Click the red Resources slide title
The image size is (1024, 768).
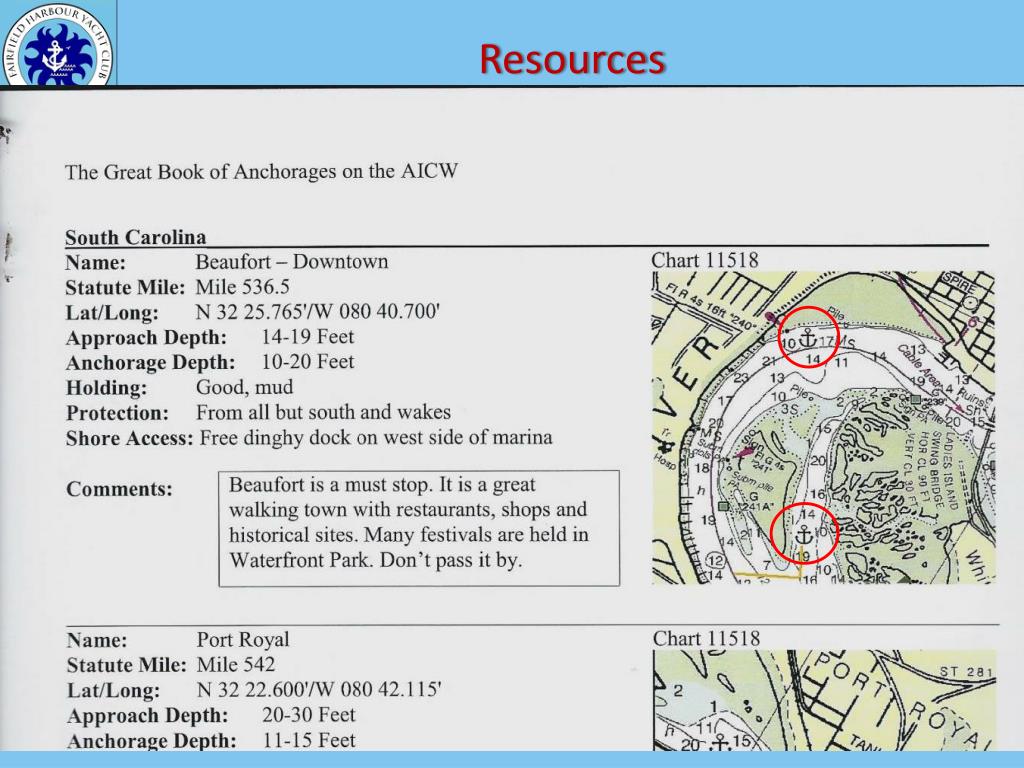coord(572,59)
